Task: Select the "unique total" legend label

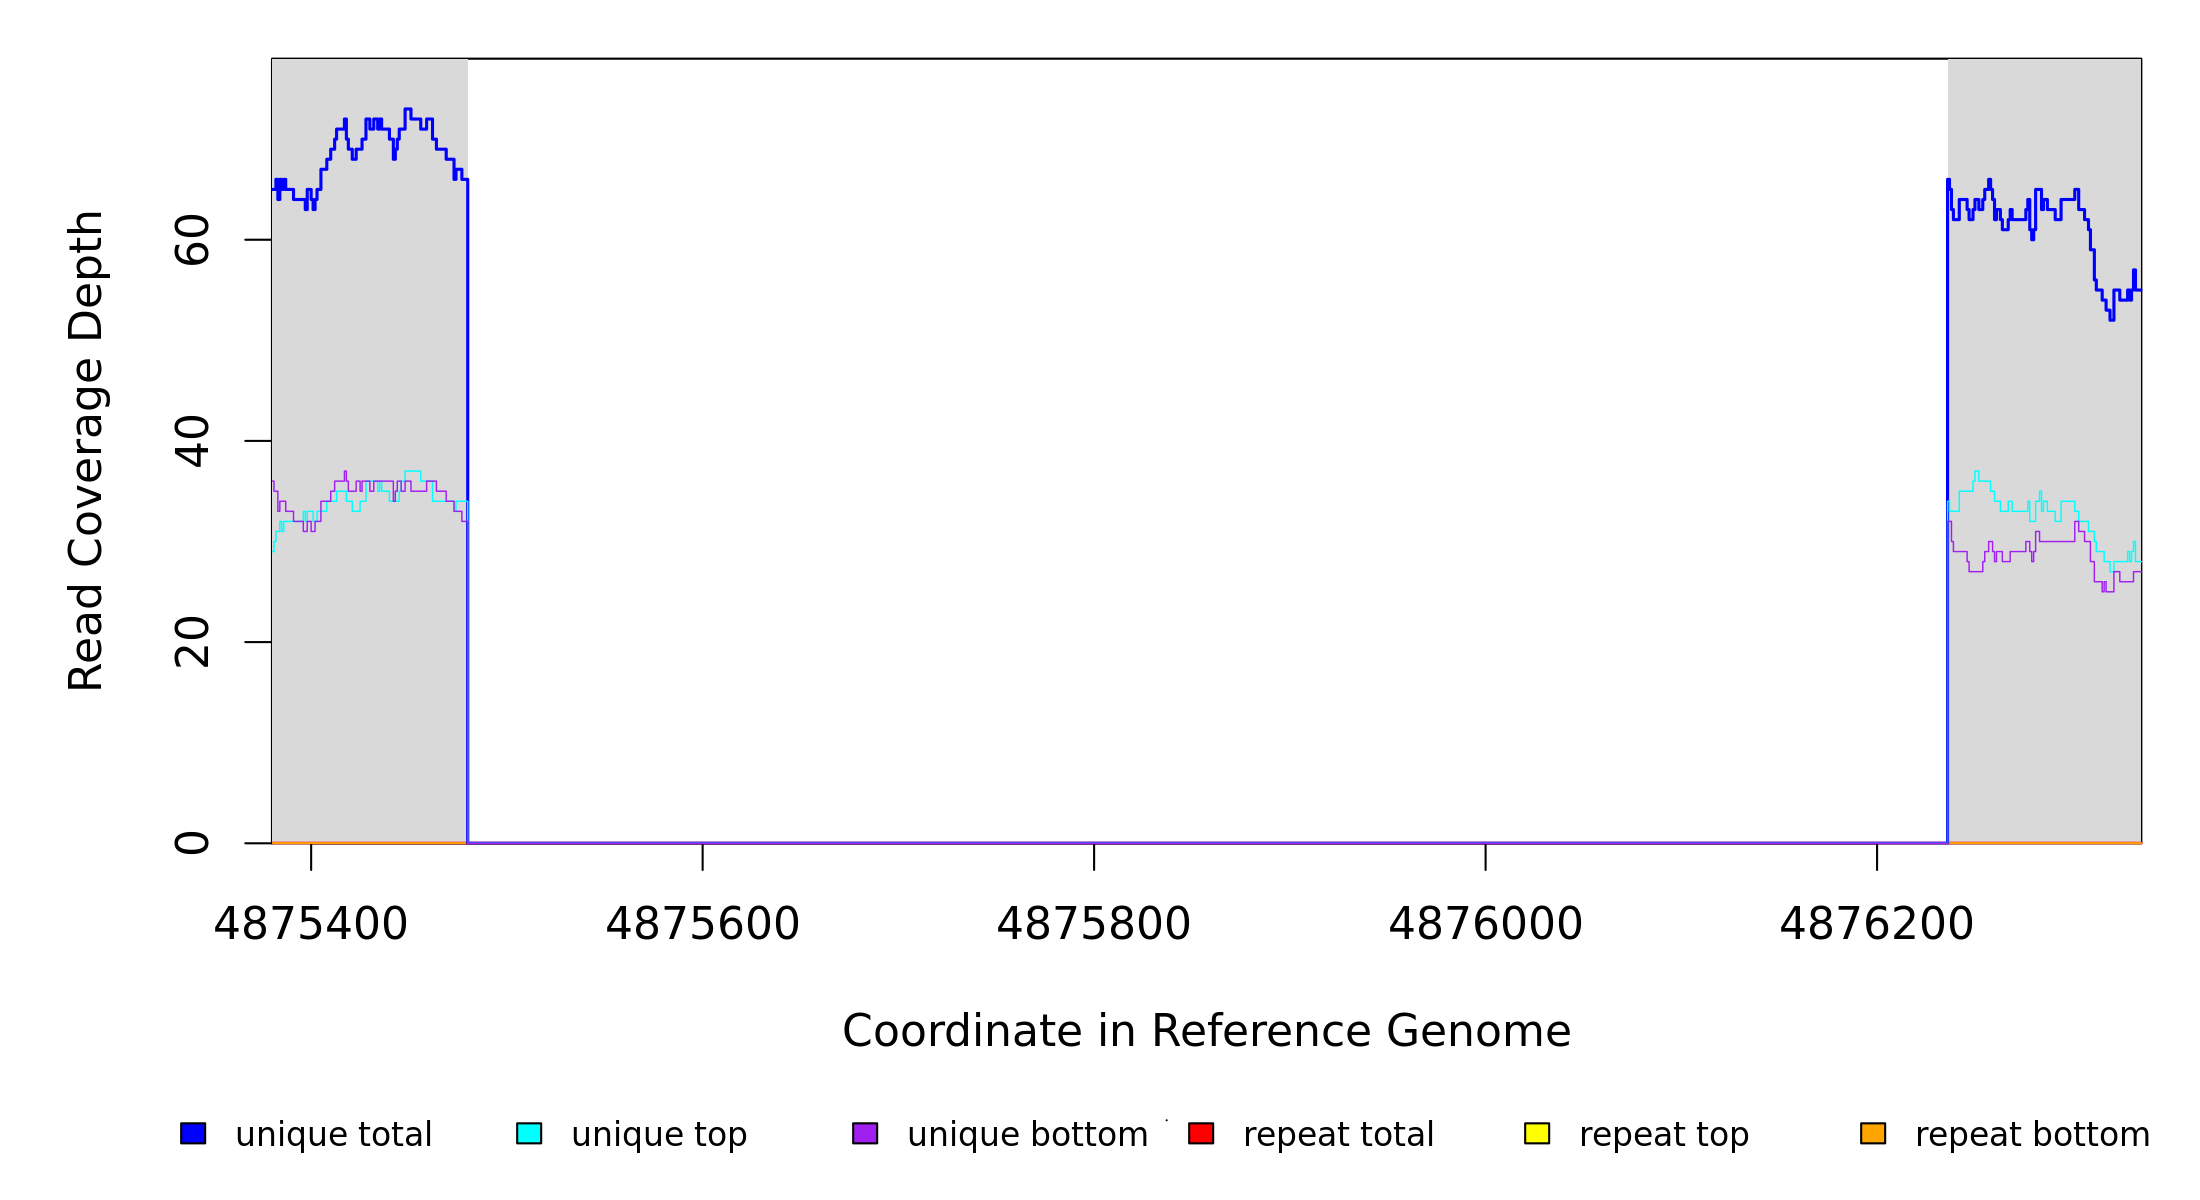Action: point(333,1135)
